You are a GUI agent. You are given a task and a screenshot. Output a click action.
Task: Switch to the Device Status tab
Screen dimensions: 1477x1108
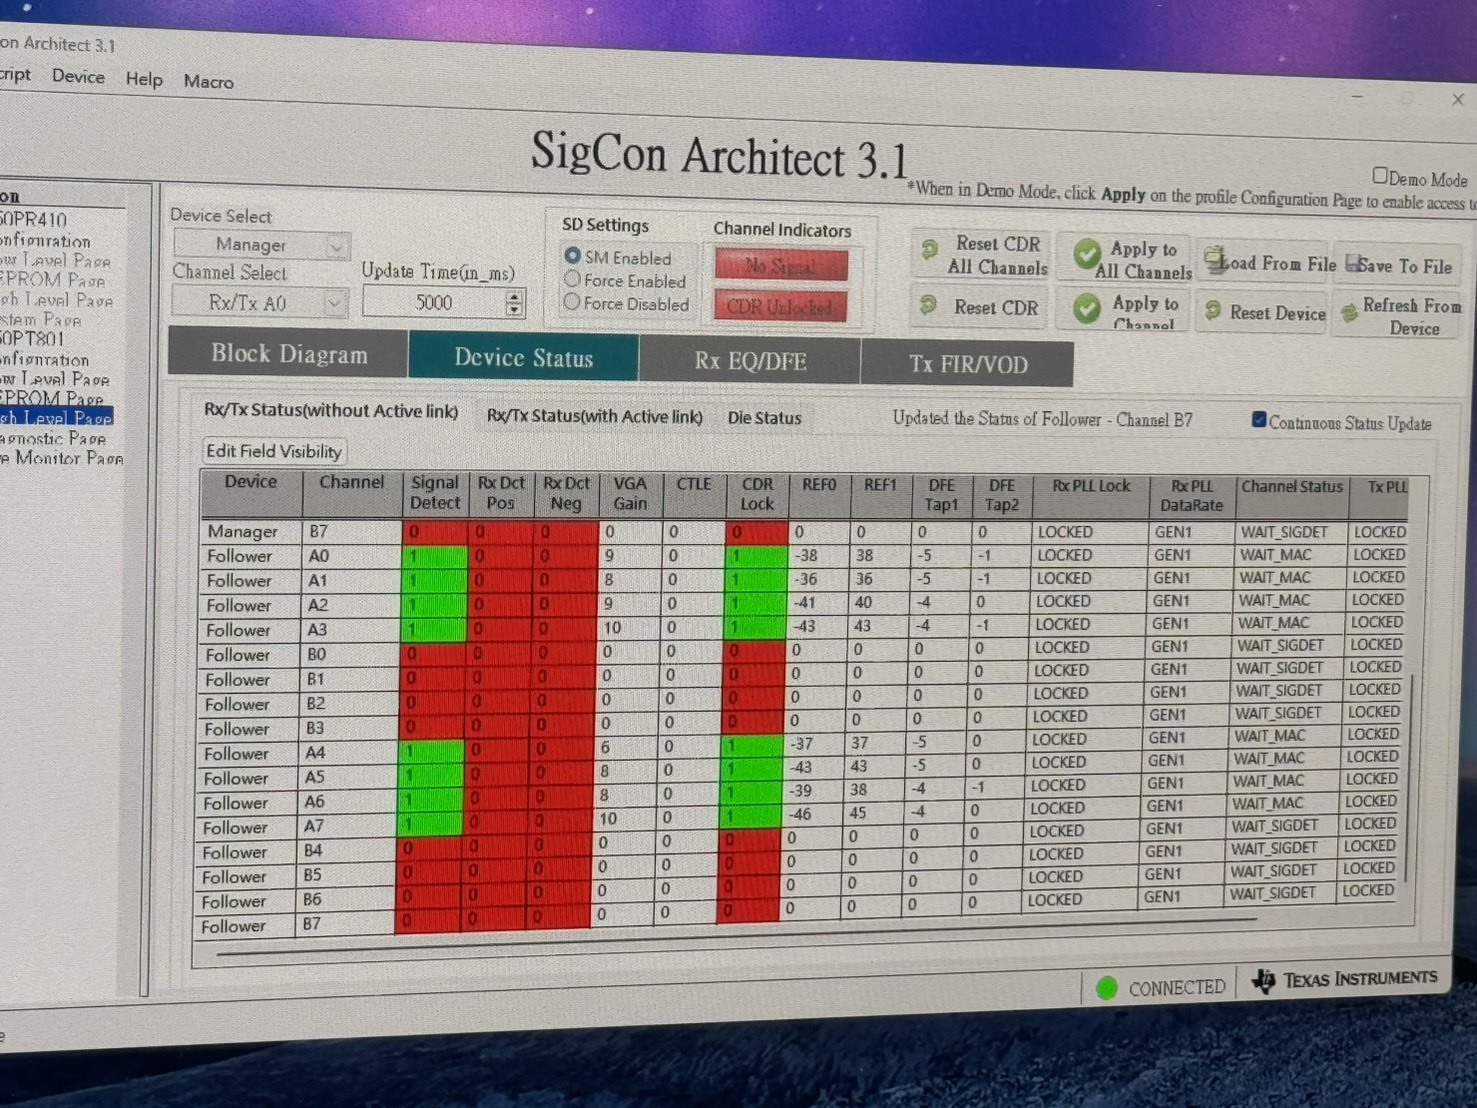[x=523, y=358]
